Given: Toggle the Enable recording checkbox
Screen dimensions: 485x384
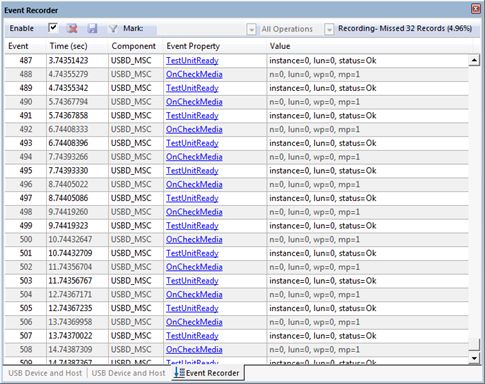Looking at the screenshot, I should 53,28.
